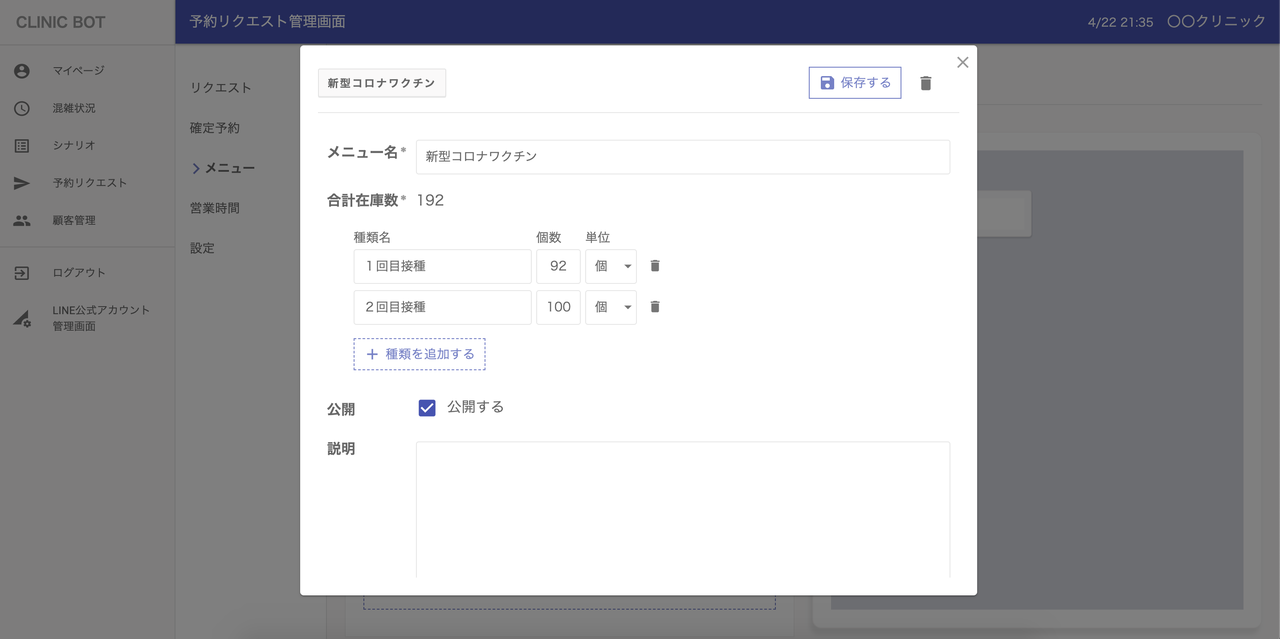Click the 説明 description text area
This screenshot has width=1280, height=639.
[x=682, y=508]
